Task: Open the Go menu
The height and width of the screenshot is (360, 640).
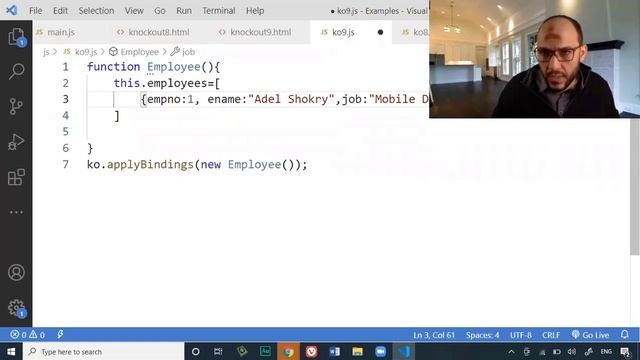Action: coord(160,11)
